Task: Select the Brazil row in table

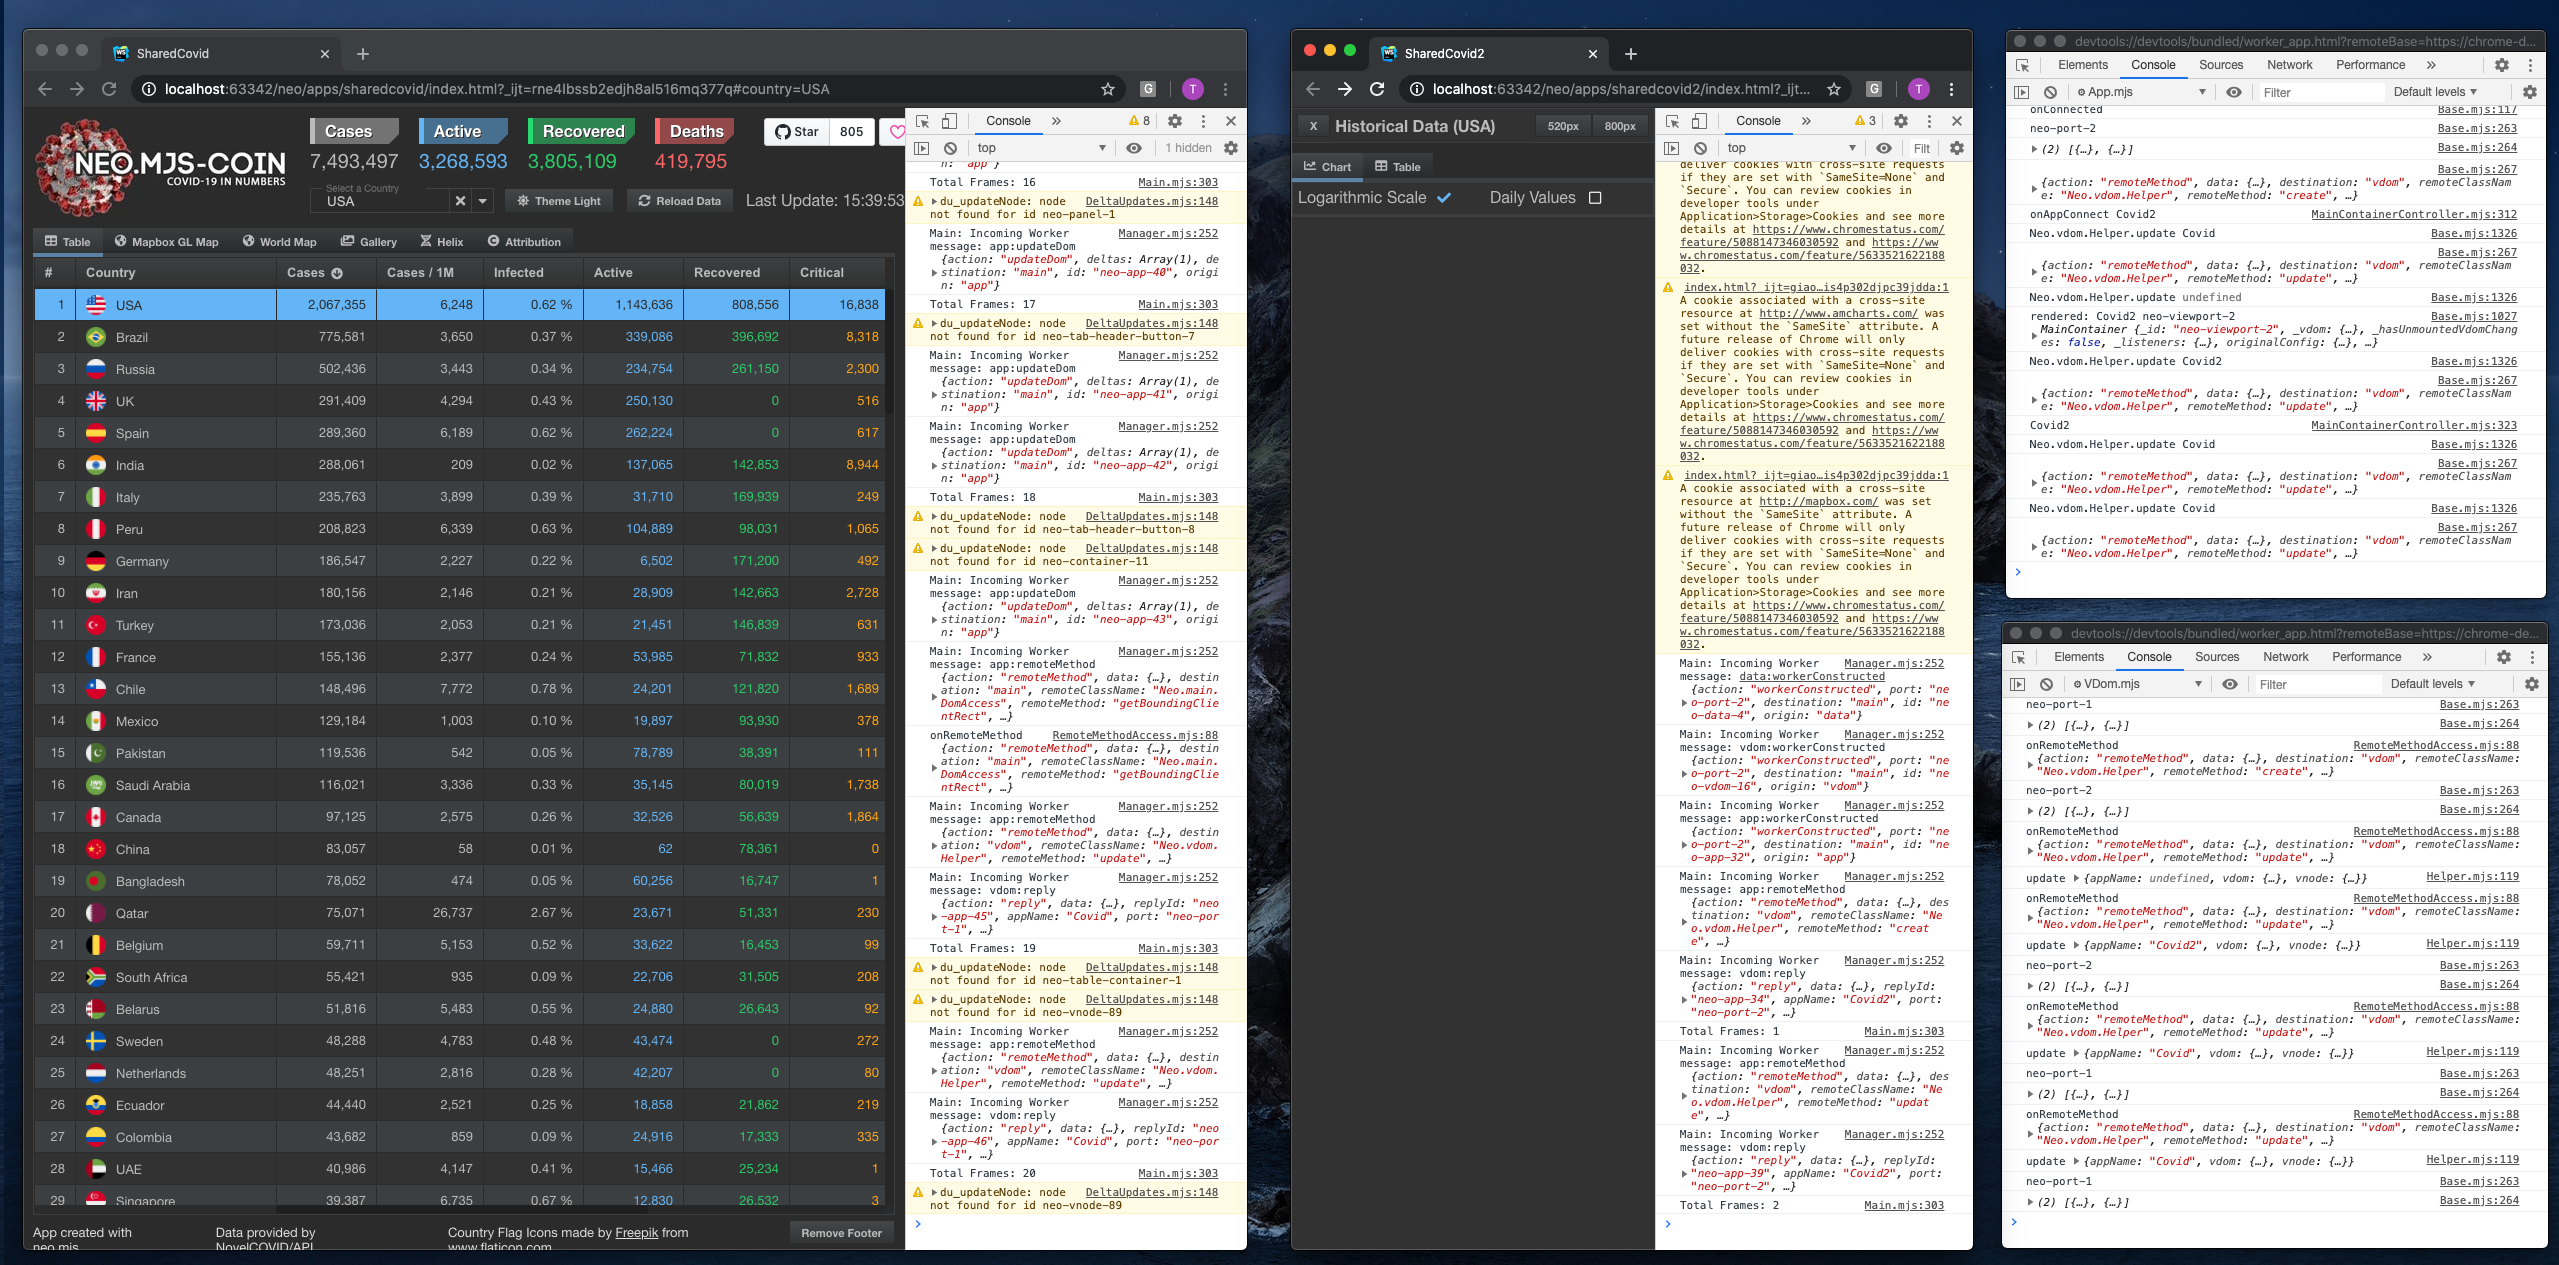Action: (x=460, y=337)
